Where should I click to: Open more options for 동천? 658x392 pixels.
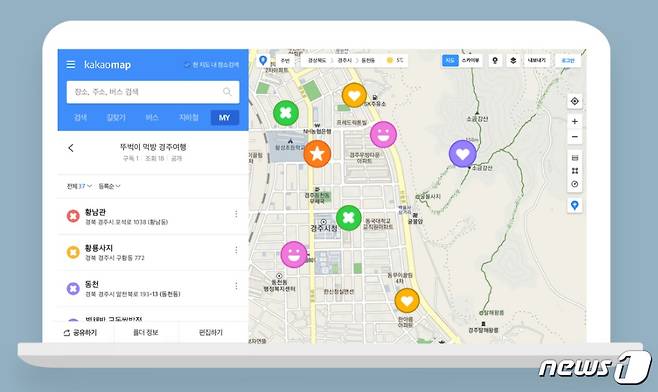(x=236, y=286)
